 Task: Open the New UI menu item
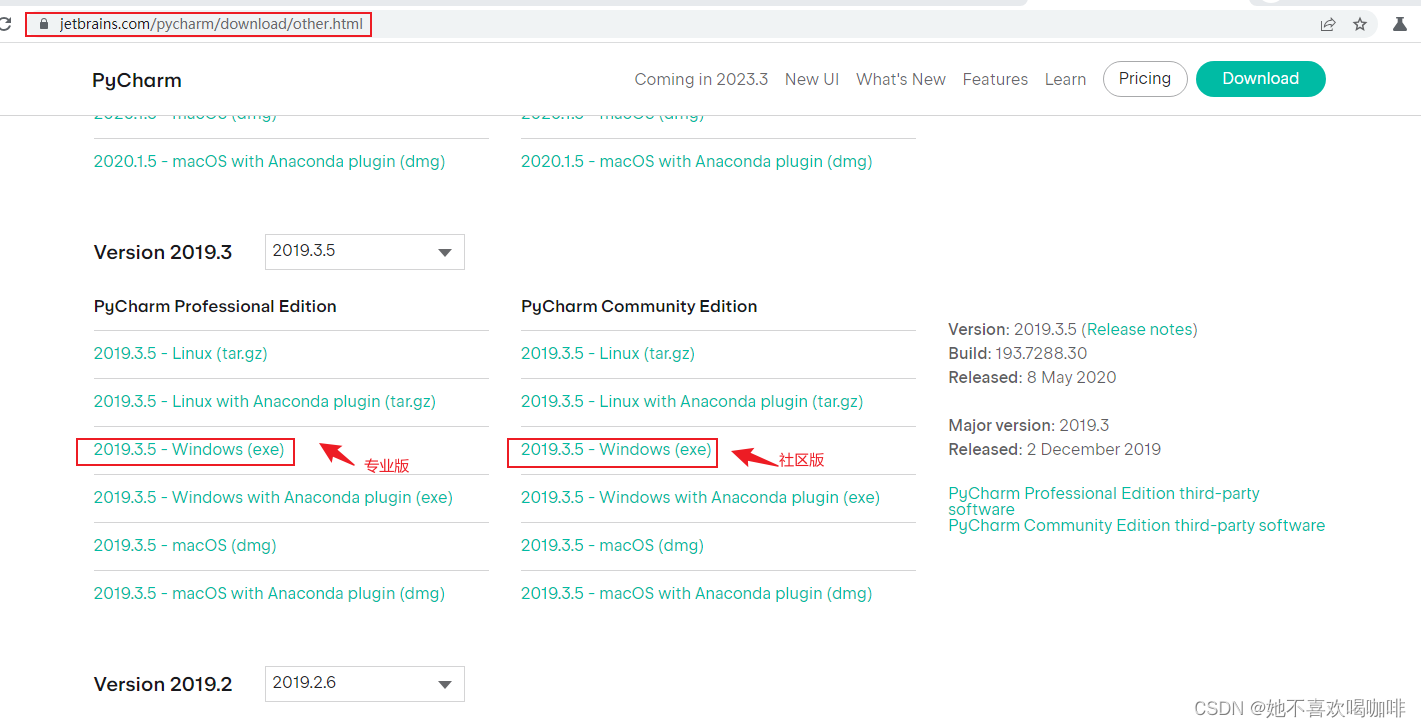(x=812, y=79)
